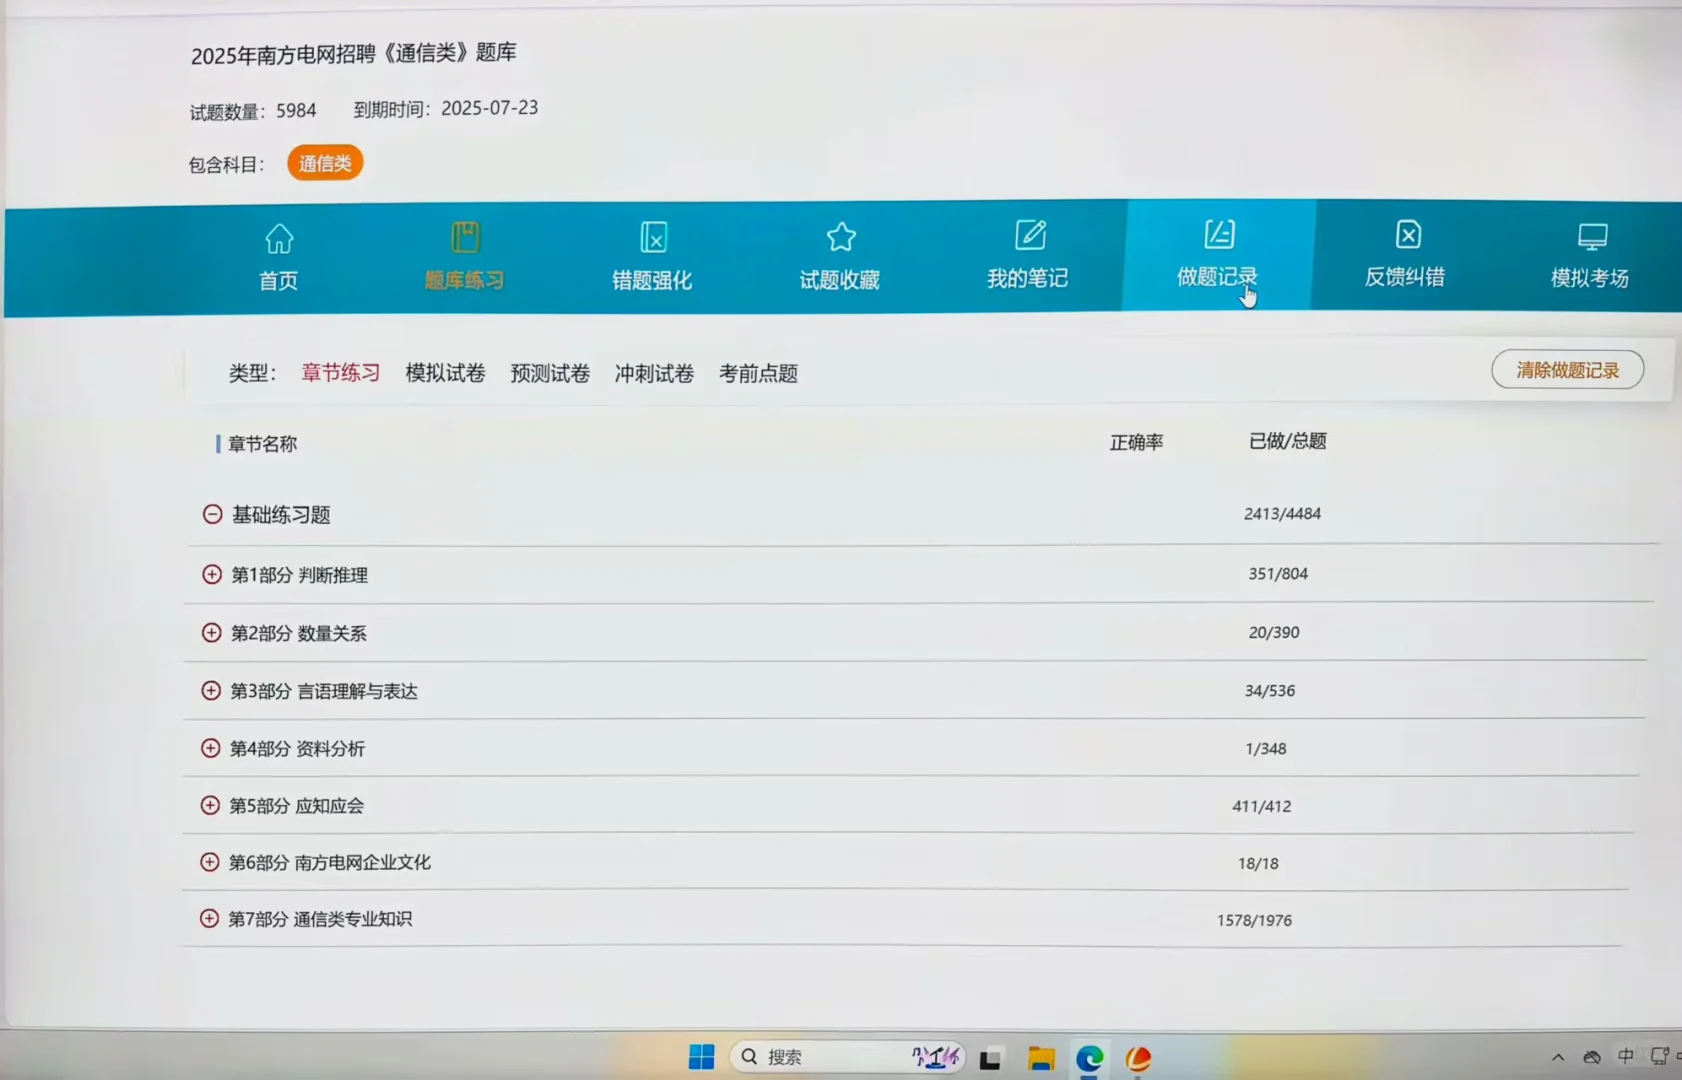Screen dimensions: 1682x1080
Task: Select 做题记录 tab
Action: tap(1218, 255)
